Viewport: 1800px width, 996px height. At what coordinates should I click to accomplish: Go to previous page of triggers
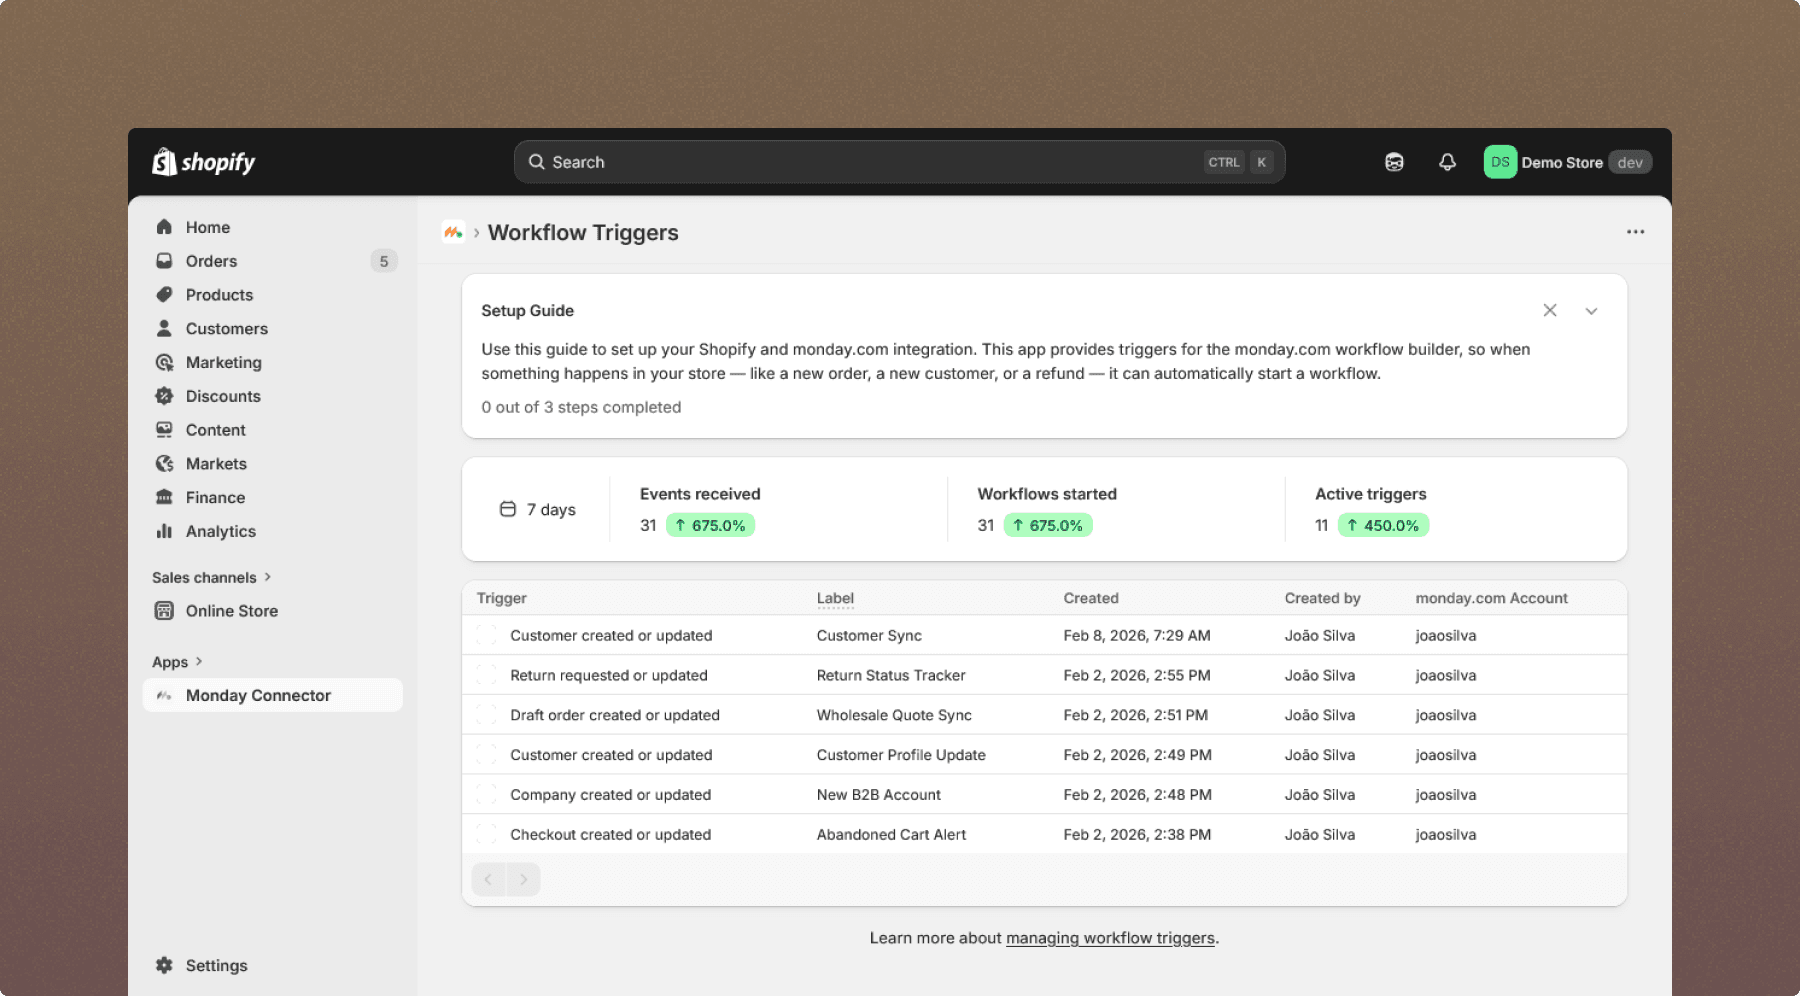(x=488, y=879)
